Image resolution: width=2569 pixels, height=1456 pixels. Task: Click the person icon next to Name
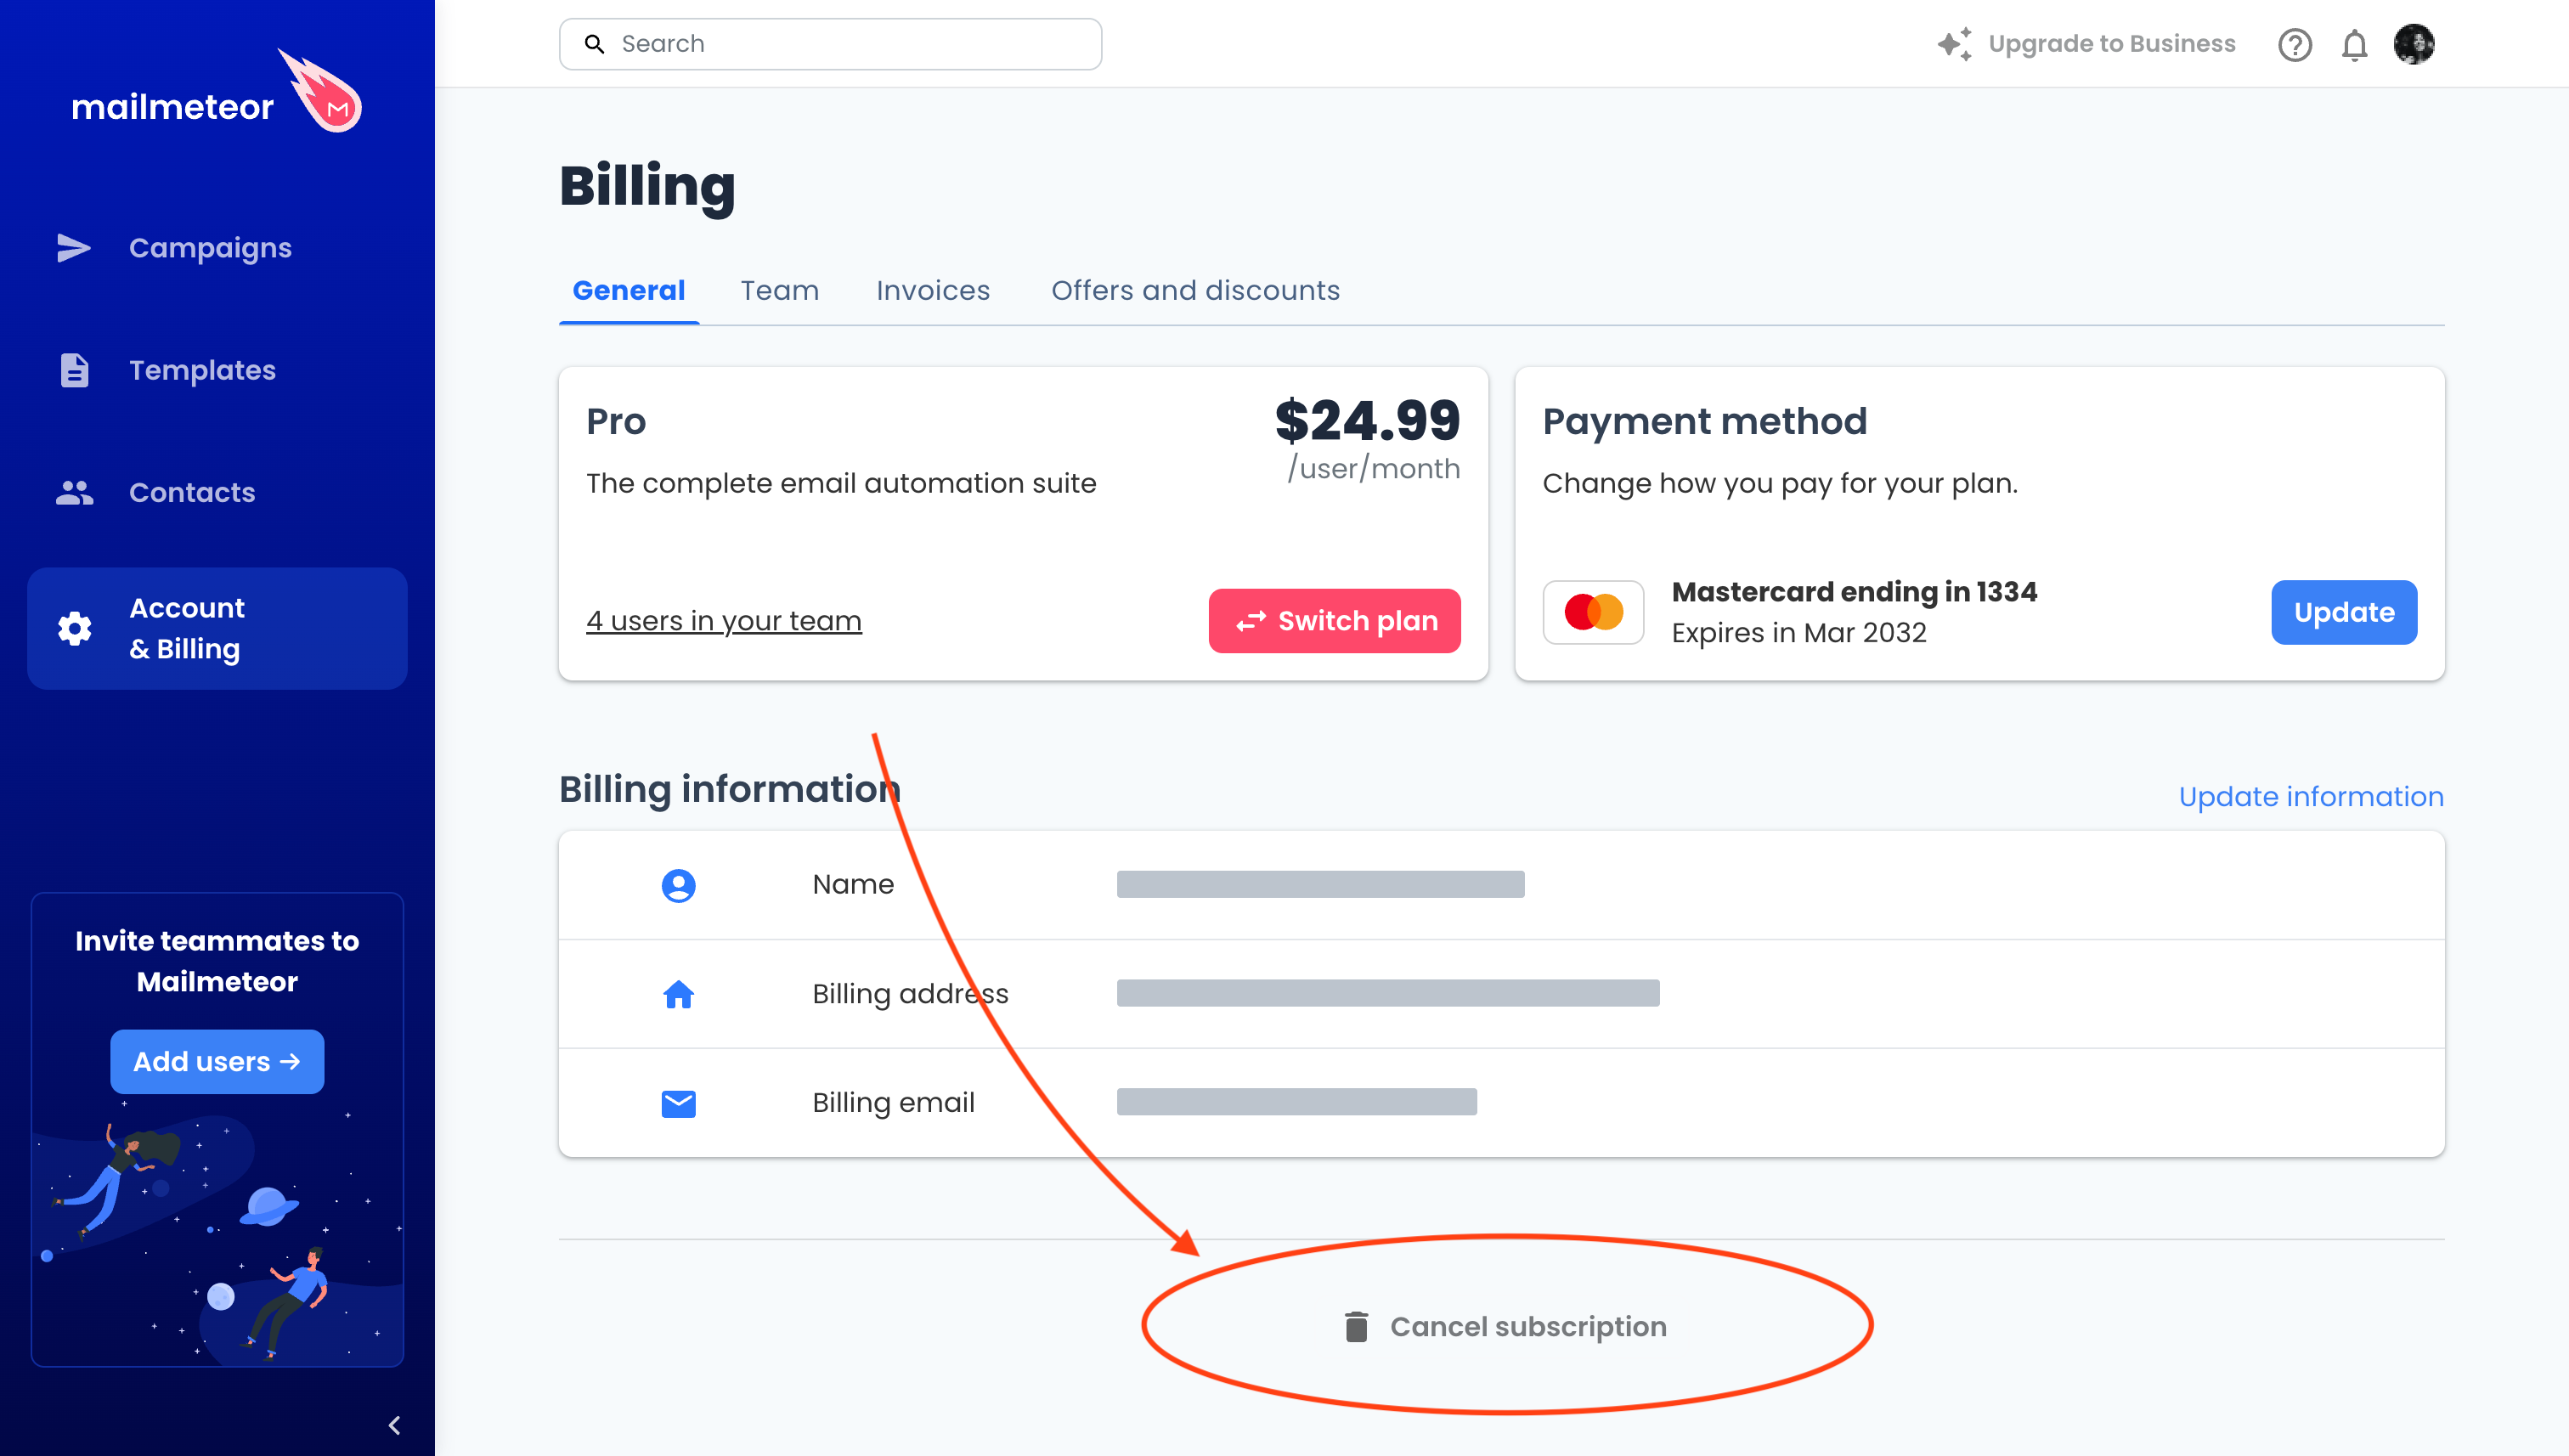point(678,885)
